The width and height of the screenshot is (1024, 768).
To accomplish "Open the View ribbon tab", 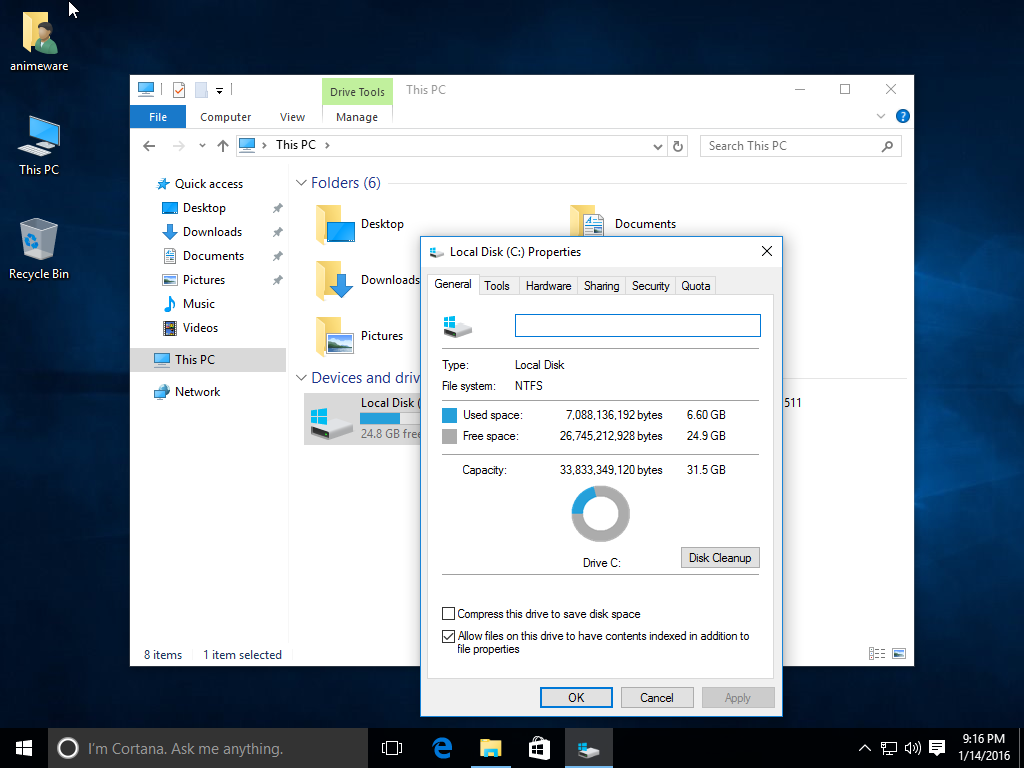I will [292, 116].
